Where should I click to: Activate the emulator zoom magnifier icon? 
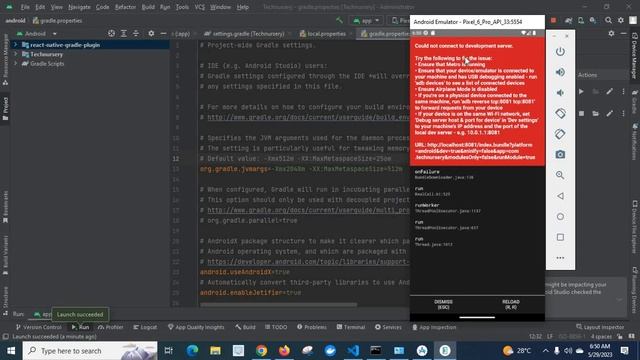(560, 175)
